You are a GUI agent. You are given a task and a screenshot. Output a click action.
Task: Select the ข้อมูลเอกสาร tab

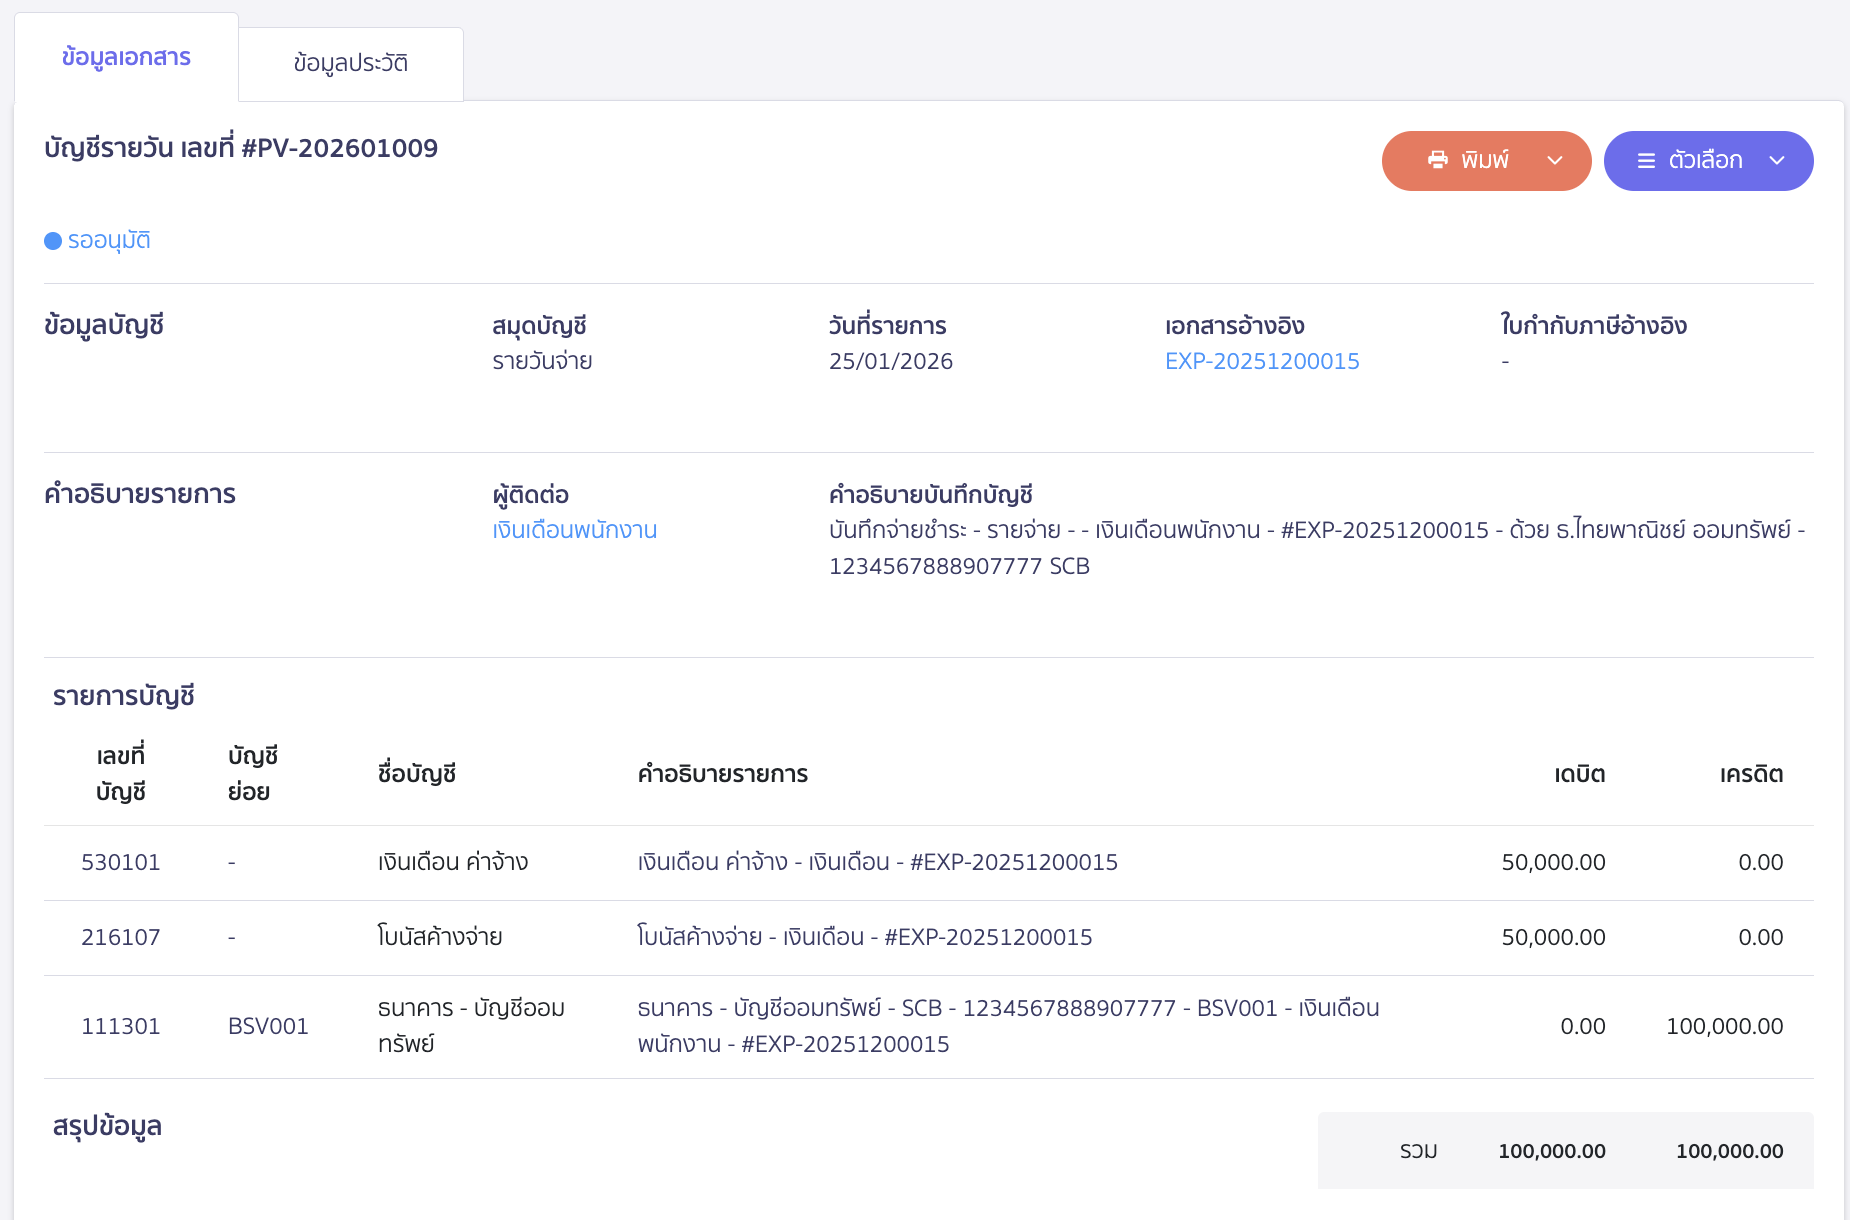[126, 57]
